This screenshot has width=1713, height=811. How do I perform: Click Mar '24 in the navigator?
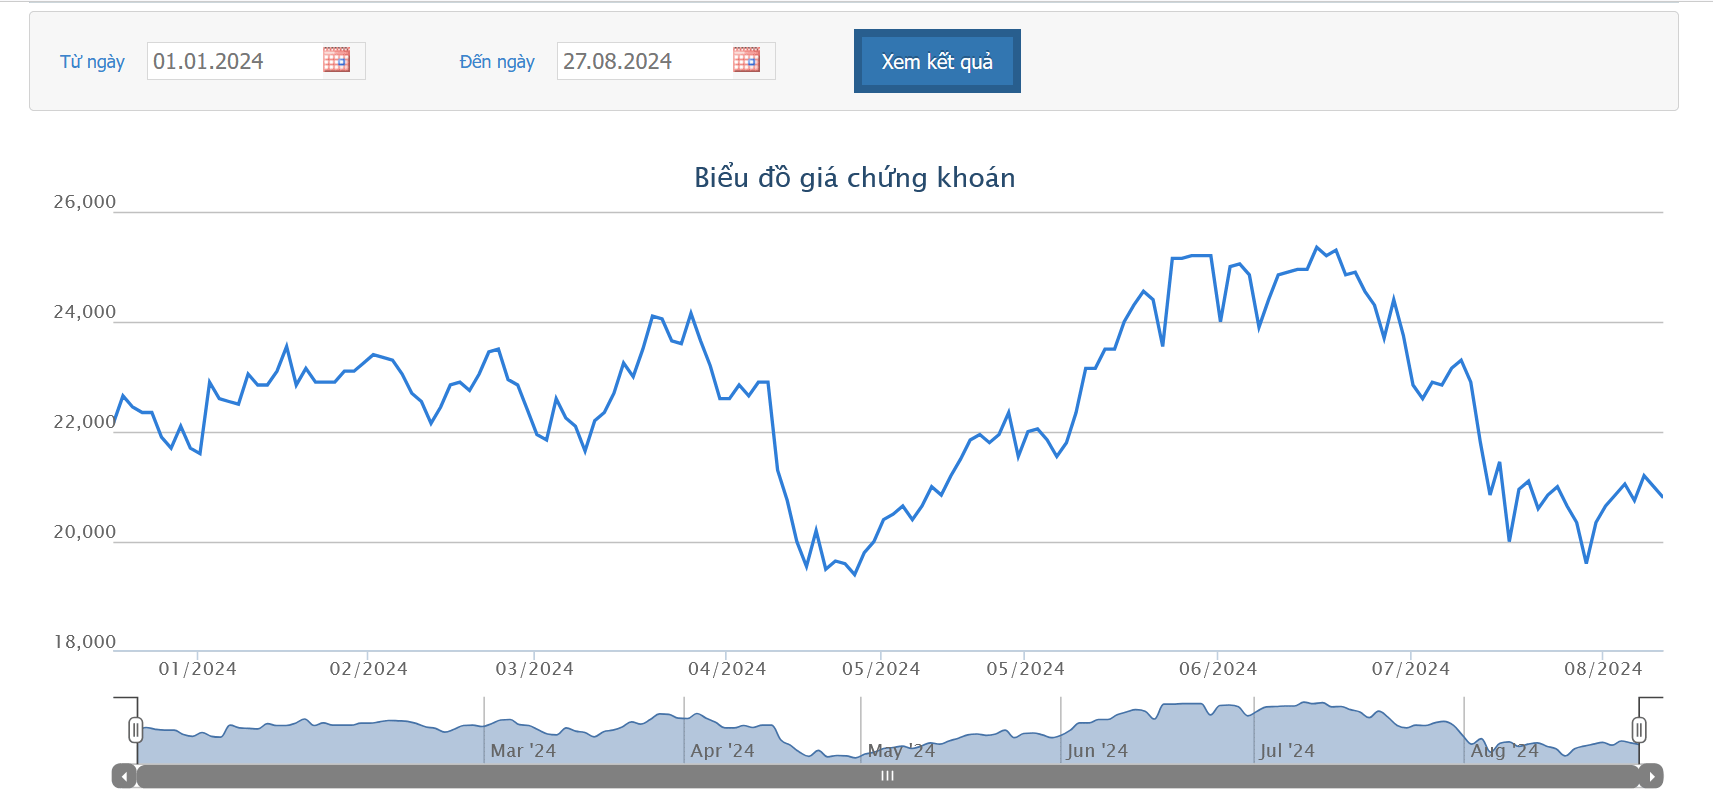[523, 751]
